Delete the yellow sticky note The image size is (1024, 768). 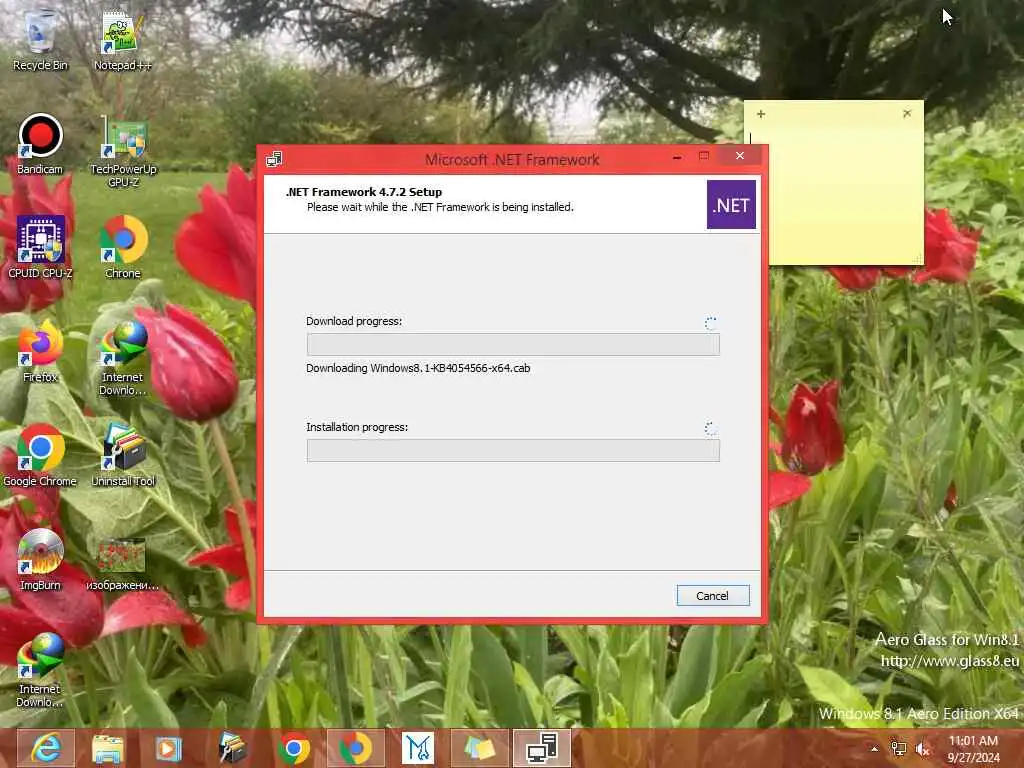click(906, 114)
